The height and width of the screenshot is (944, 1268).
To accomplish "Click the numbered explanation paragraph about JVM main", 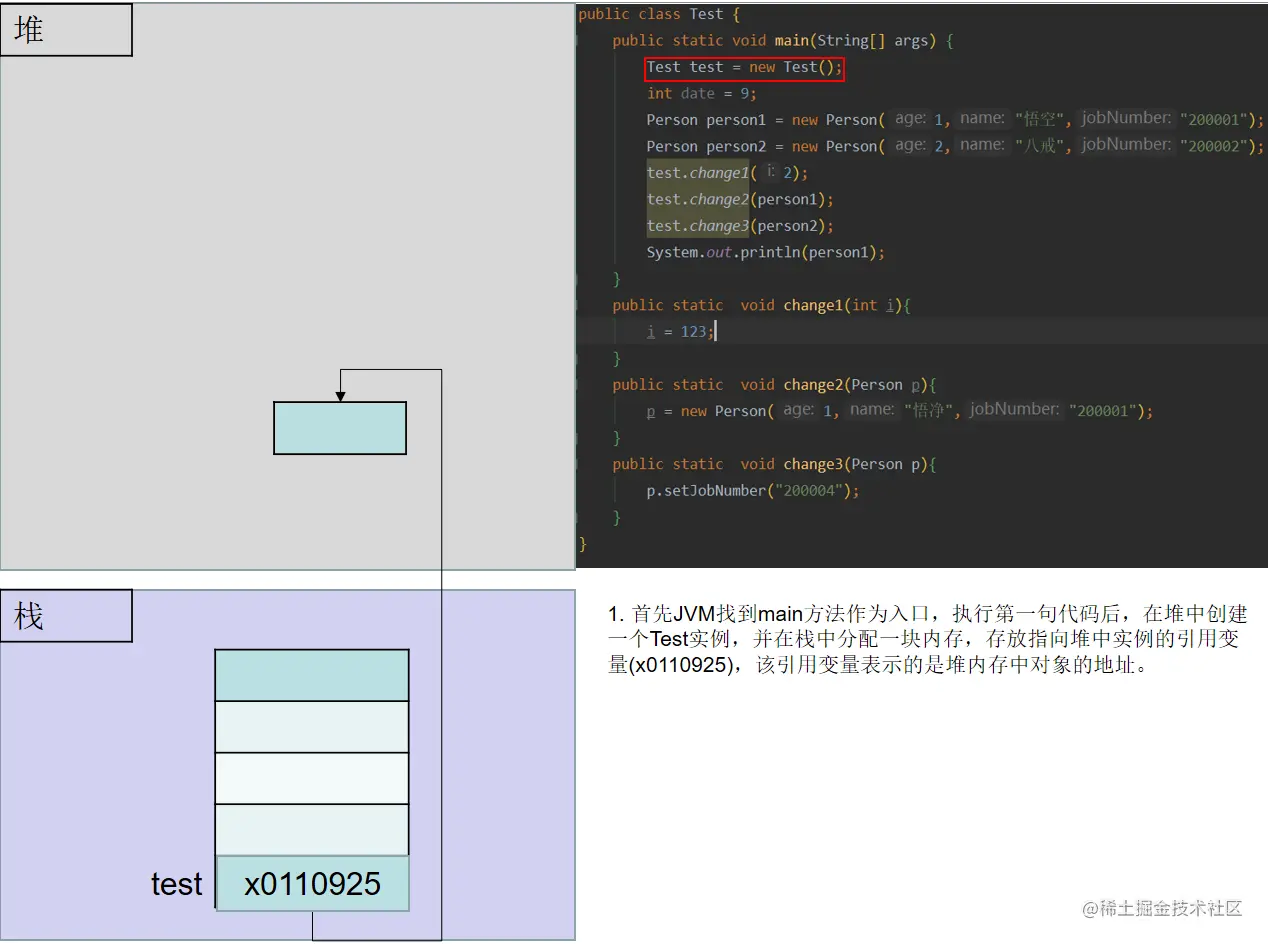I will [x=920, y=638].
